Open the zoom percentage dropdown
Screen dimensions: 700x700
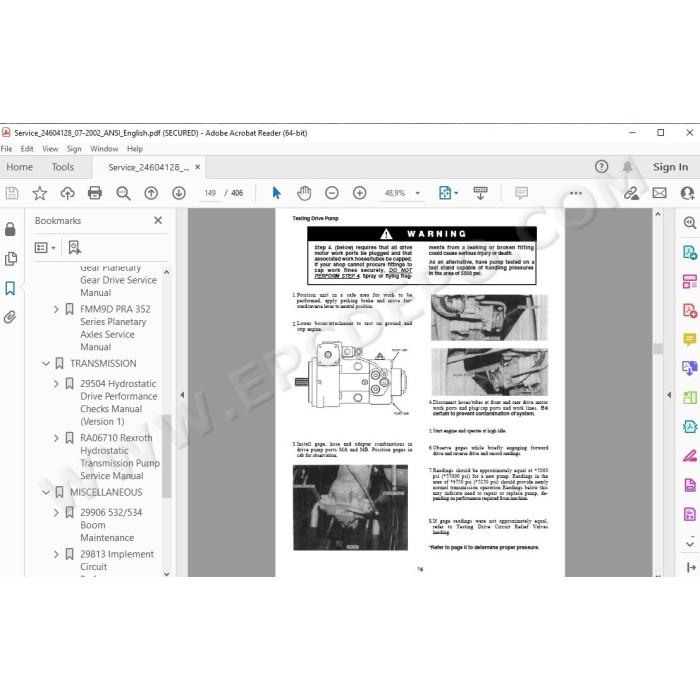(x=418, y=193)
